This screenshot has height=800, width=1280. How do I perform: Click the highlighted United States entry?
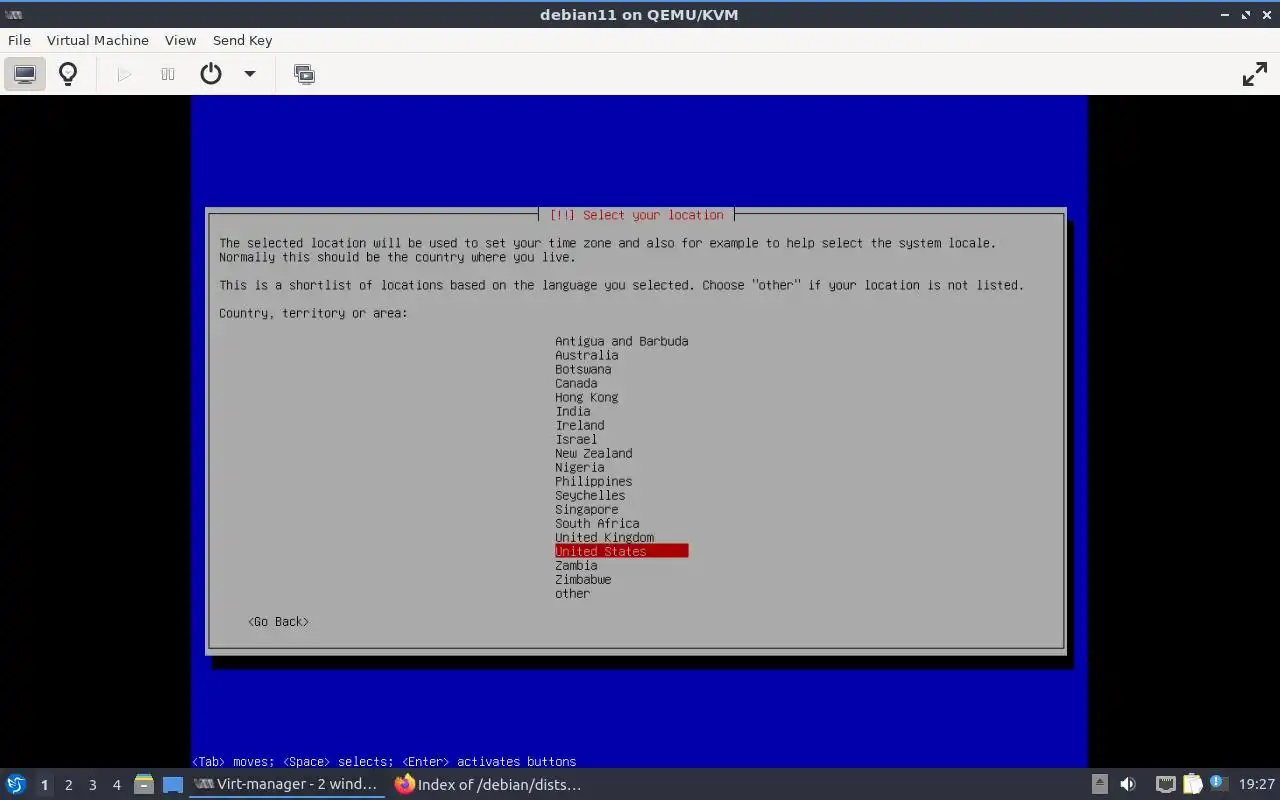(x=621, y=551)
